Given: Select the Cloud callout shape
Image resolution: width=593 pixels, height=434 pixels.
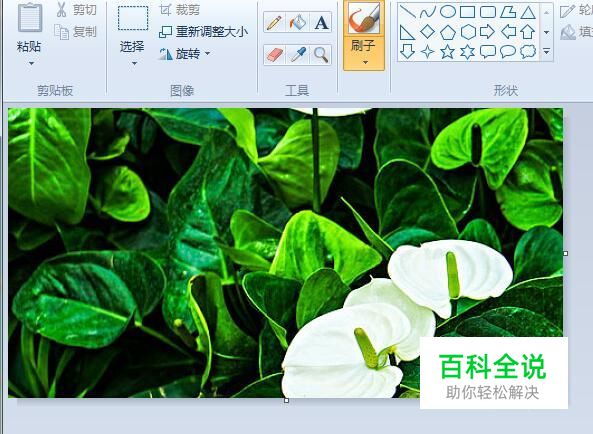Looking at the screenshot, I should pyautogui.click(x=528, y=51).
